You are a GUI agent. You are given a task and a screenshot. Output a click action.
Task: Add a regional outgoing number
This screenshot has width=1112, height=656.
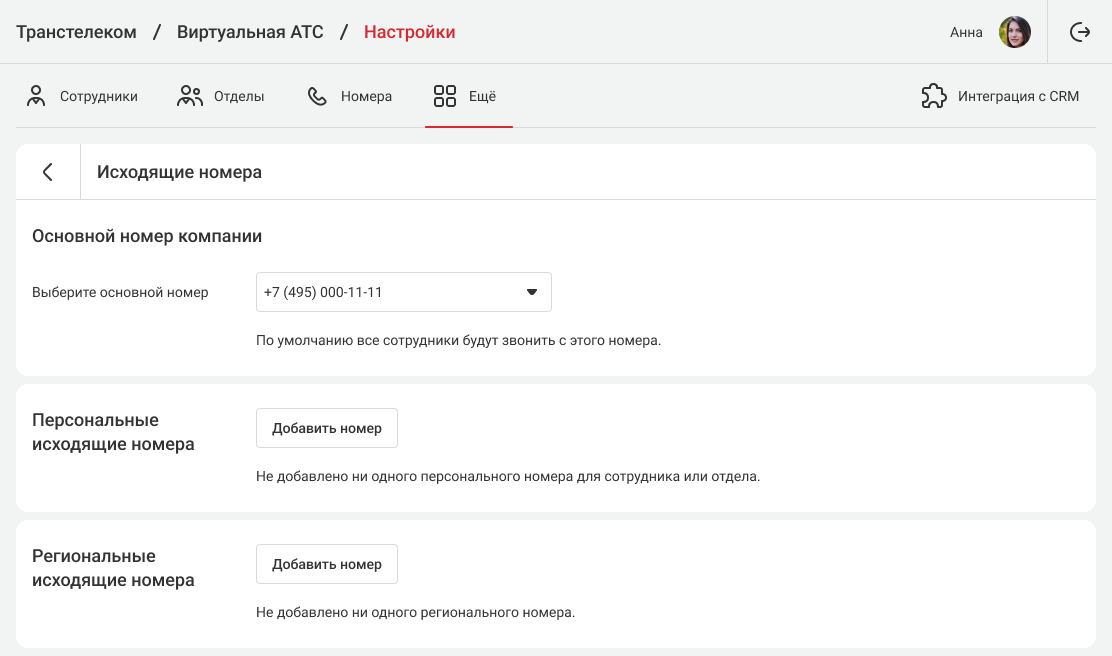pos(327,564)
